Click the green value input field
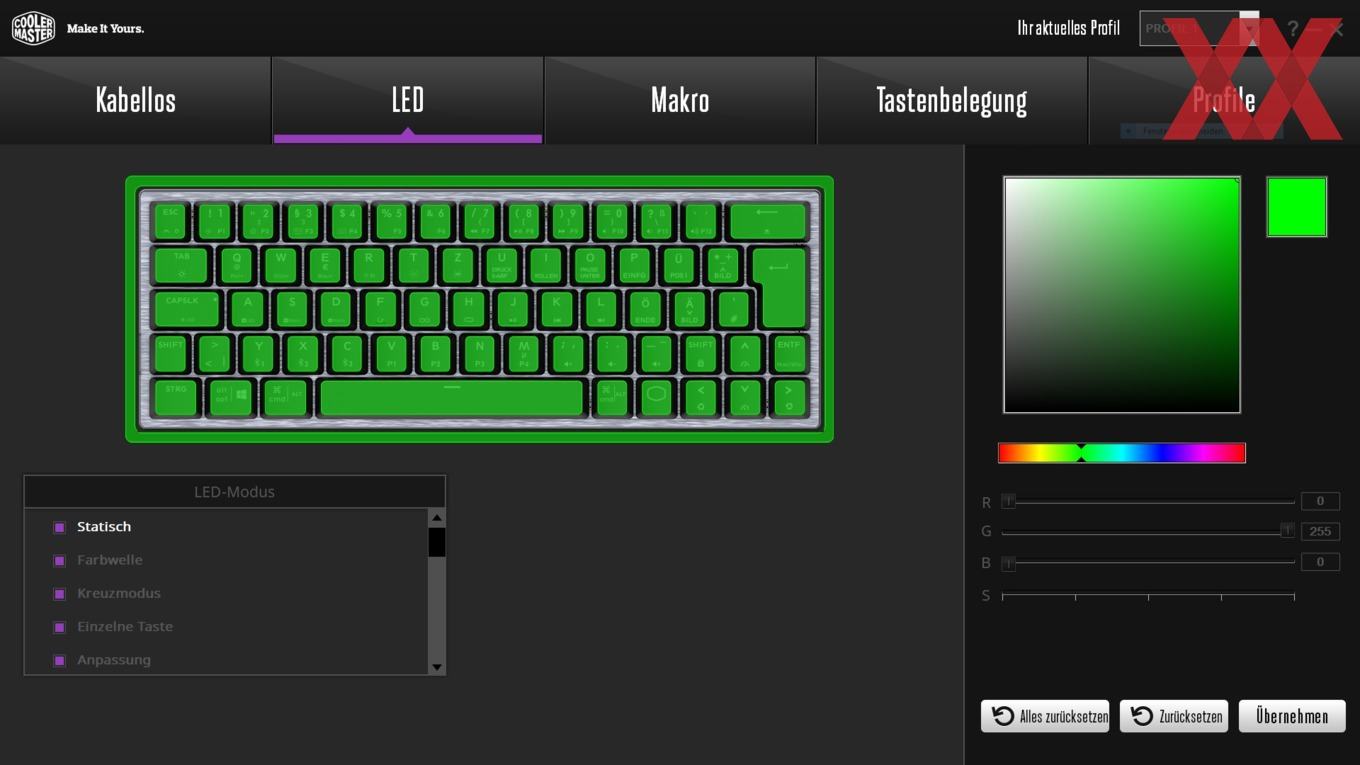 pos(1320,532)
